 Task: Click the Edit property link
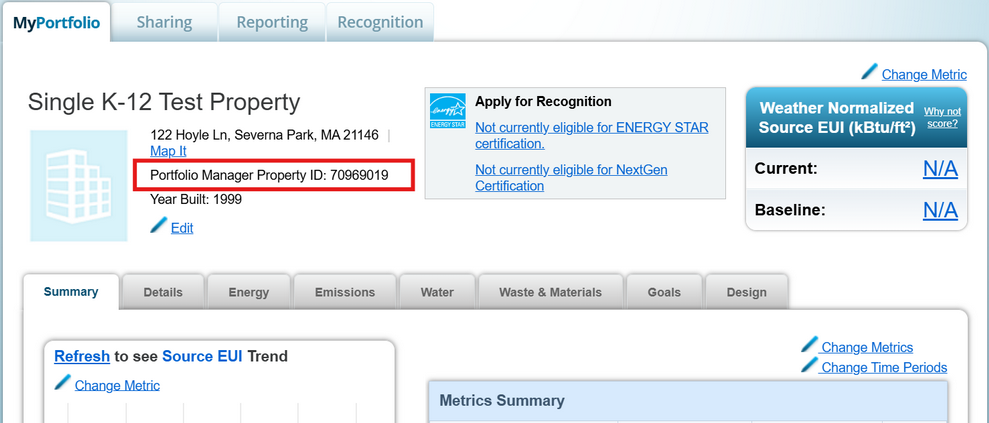tap(182, 228)
